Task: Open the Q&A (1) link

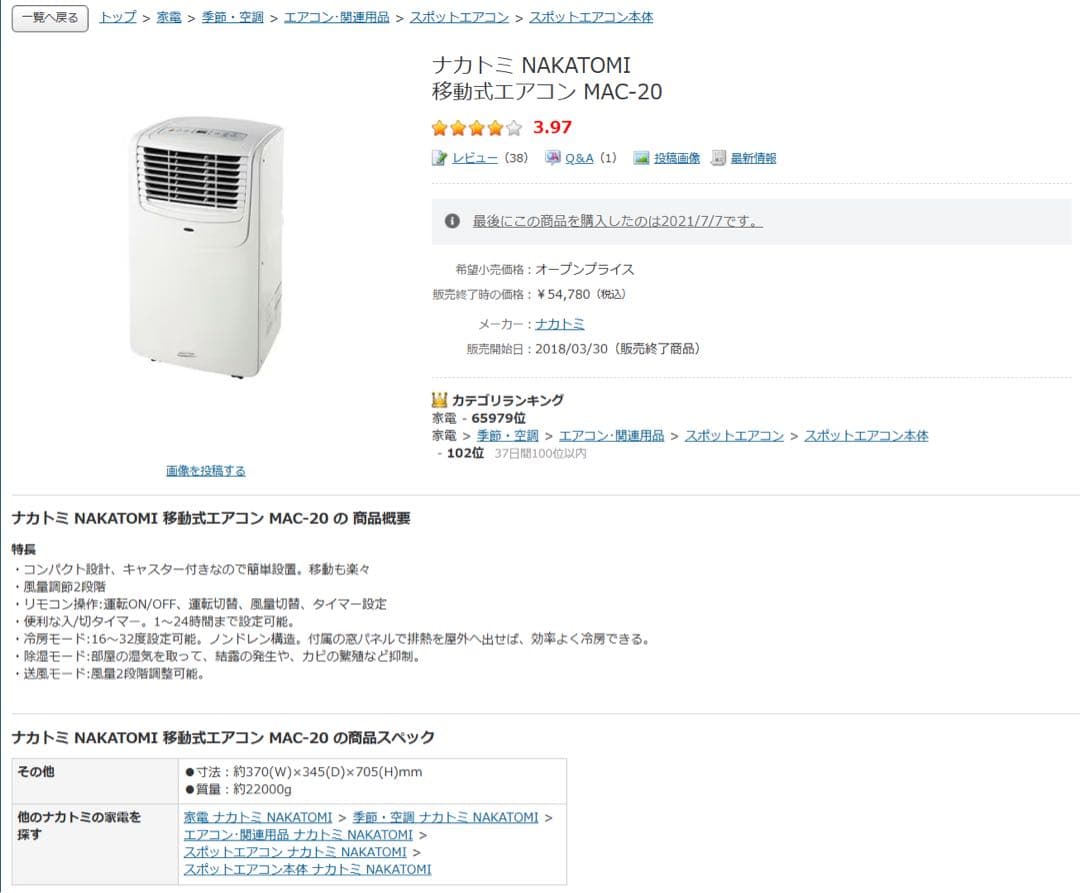Action: click(x=579, y=157)
